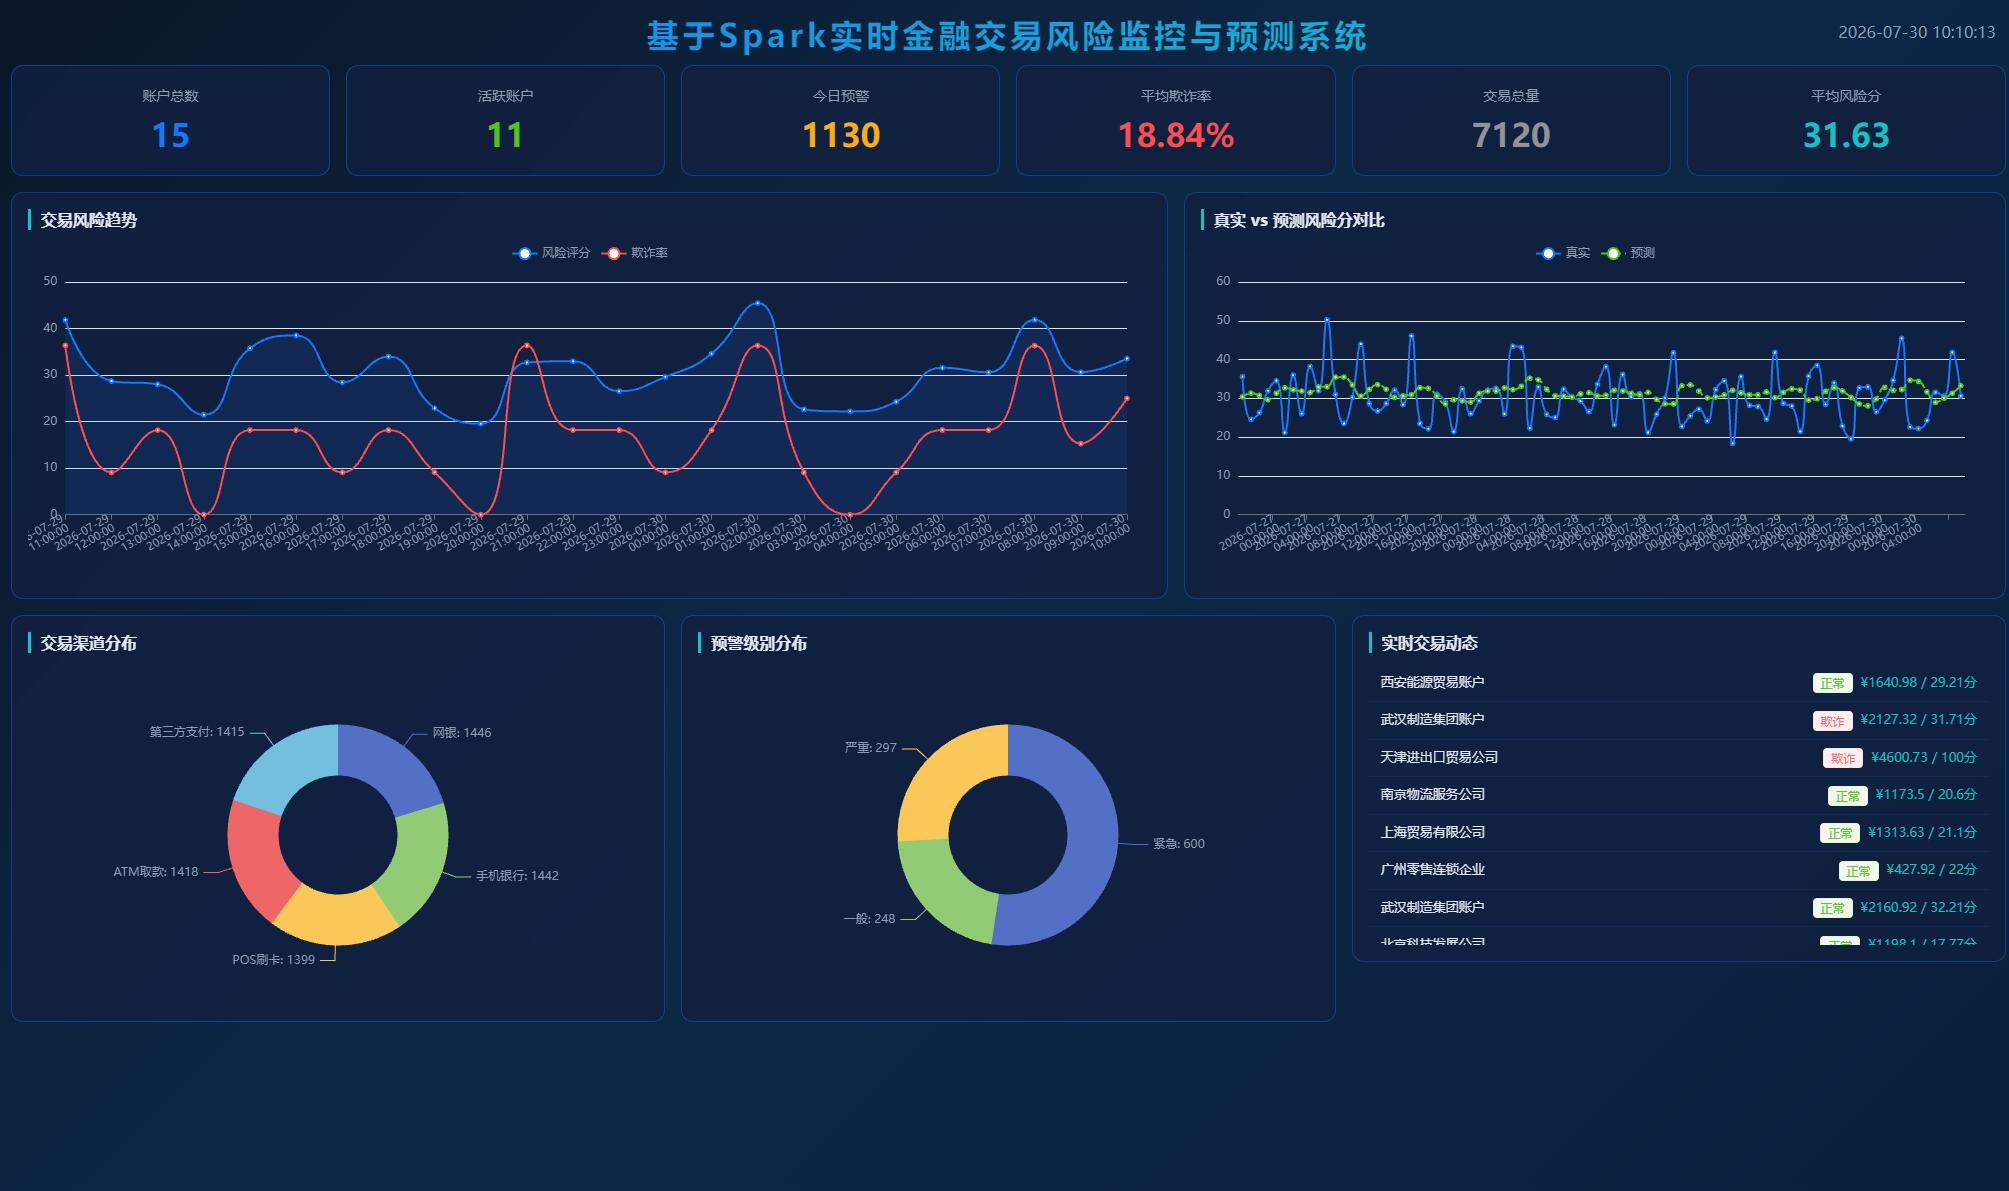Click the timestamp 2026-07-30 10:10:13

click(x=1916, y=32)
